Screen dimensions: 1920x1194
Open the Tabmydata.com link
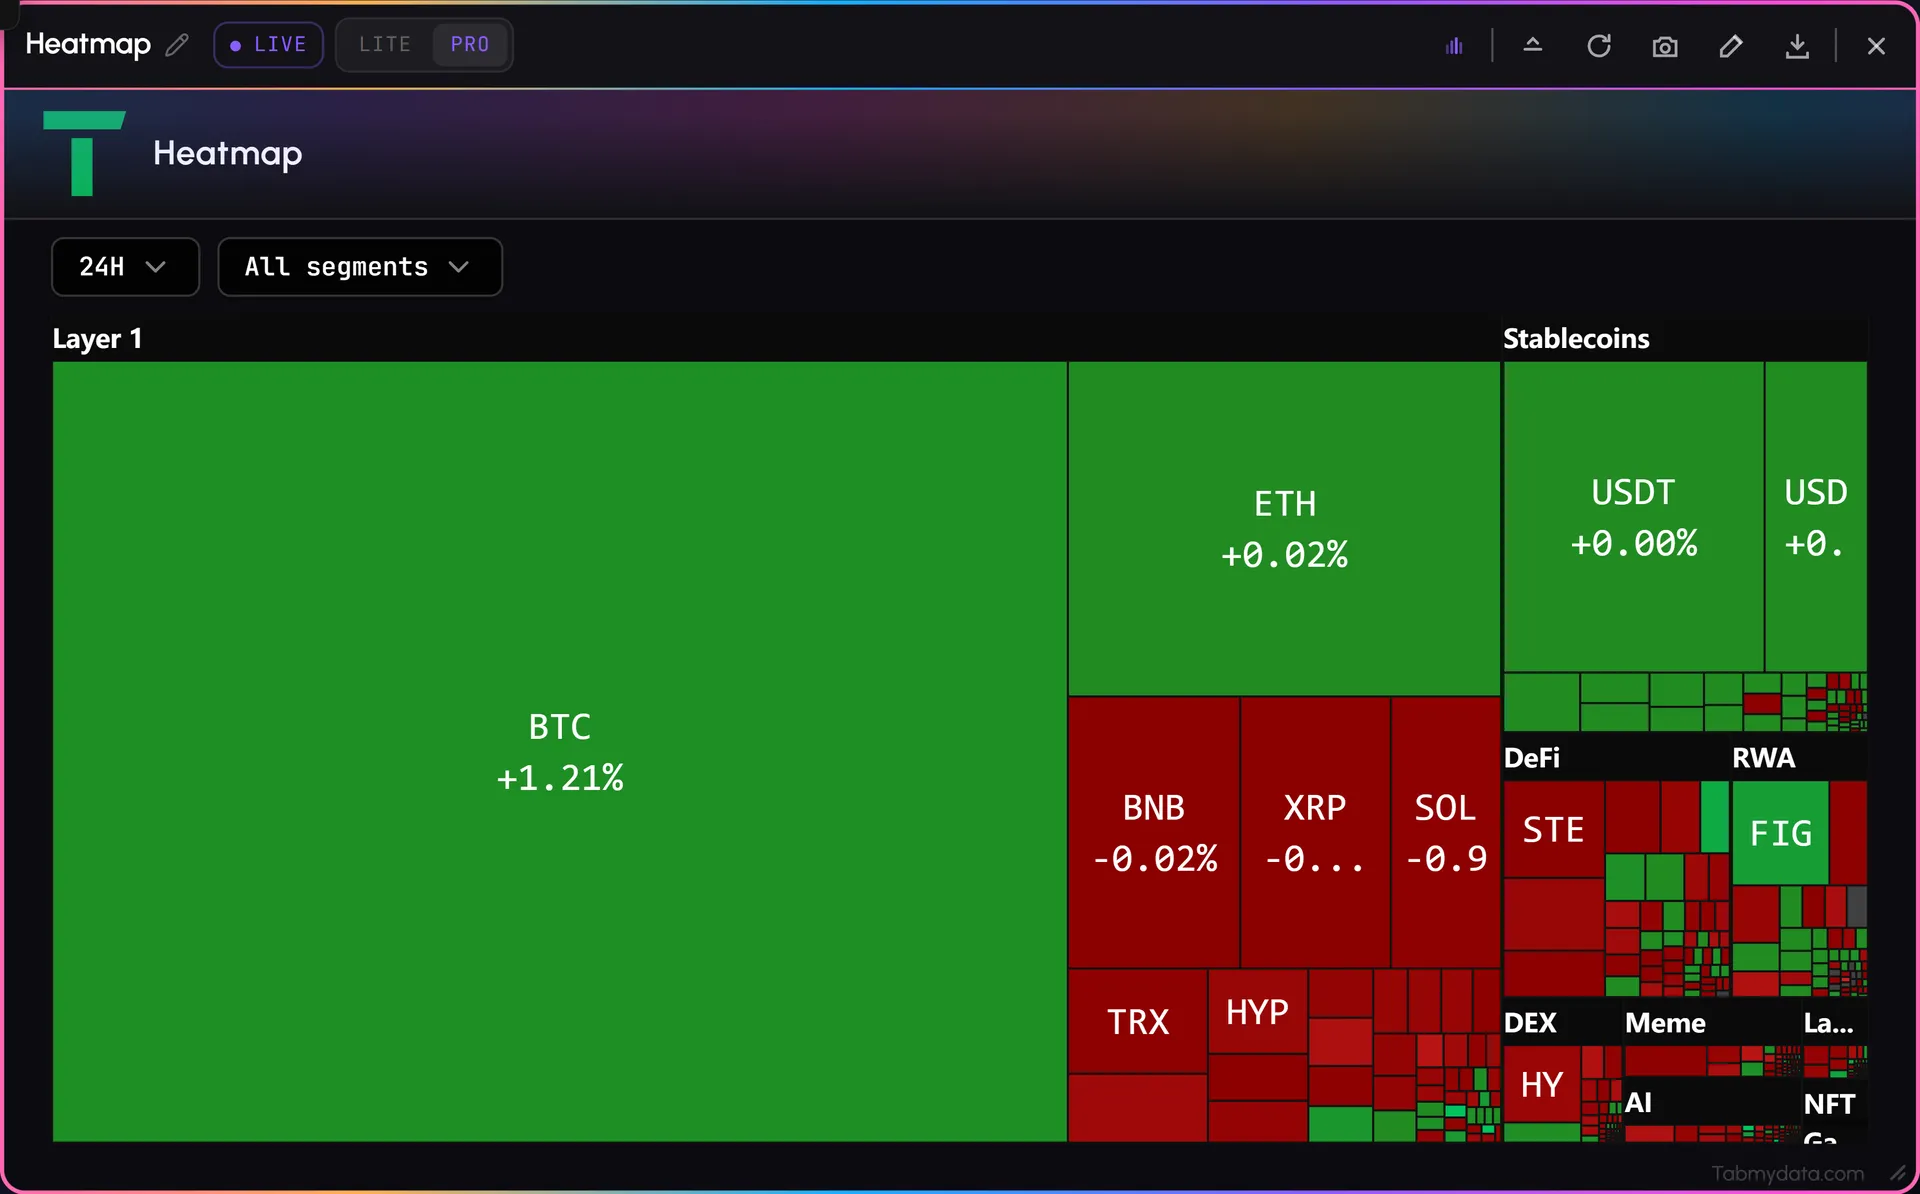(1787, 1173)
